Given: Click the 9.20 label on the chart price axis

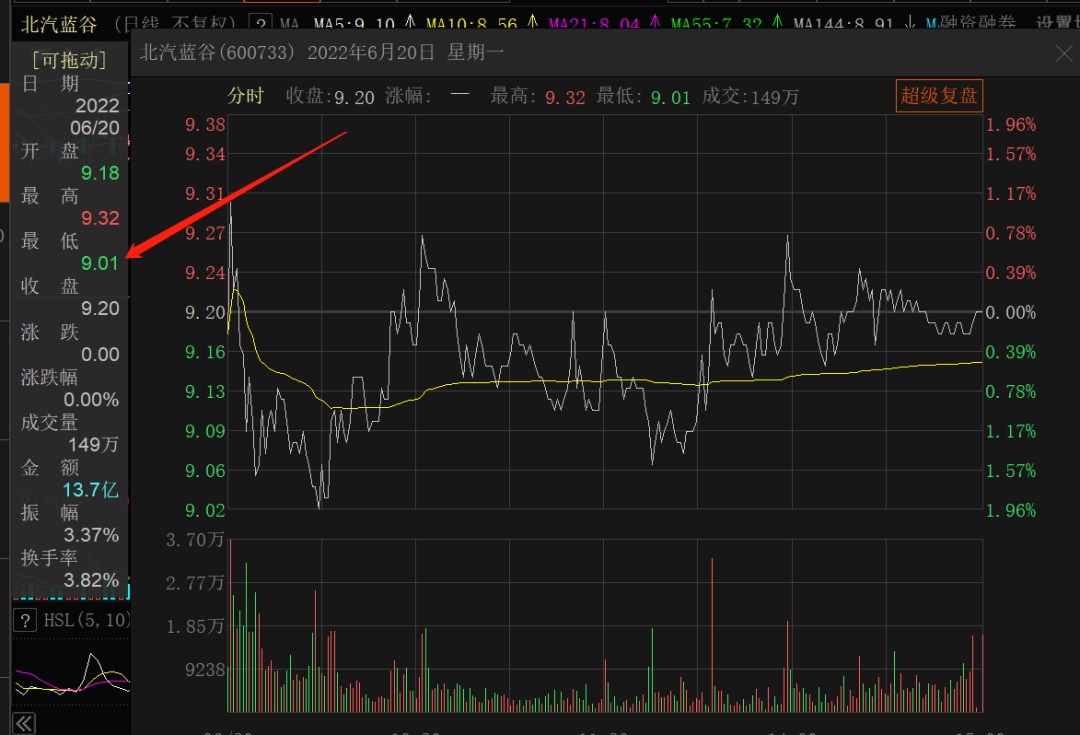Looking at the screenshot, I should pos(205,313).
